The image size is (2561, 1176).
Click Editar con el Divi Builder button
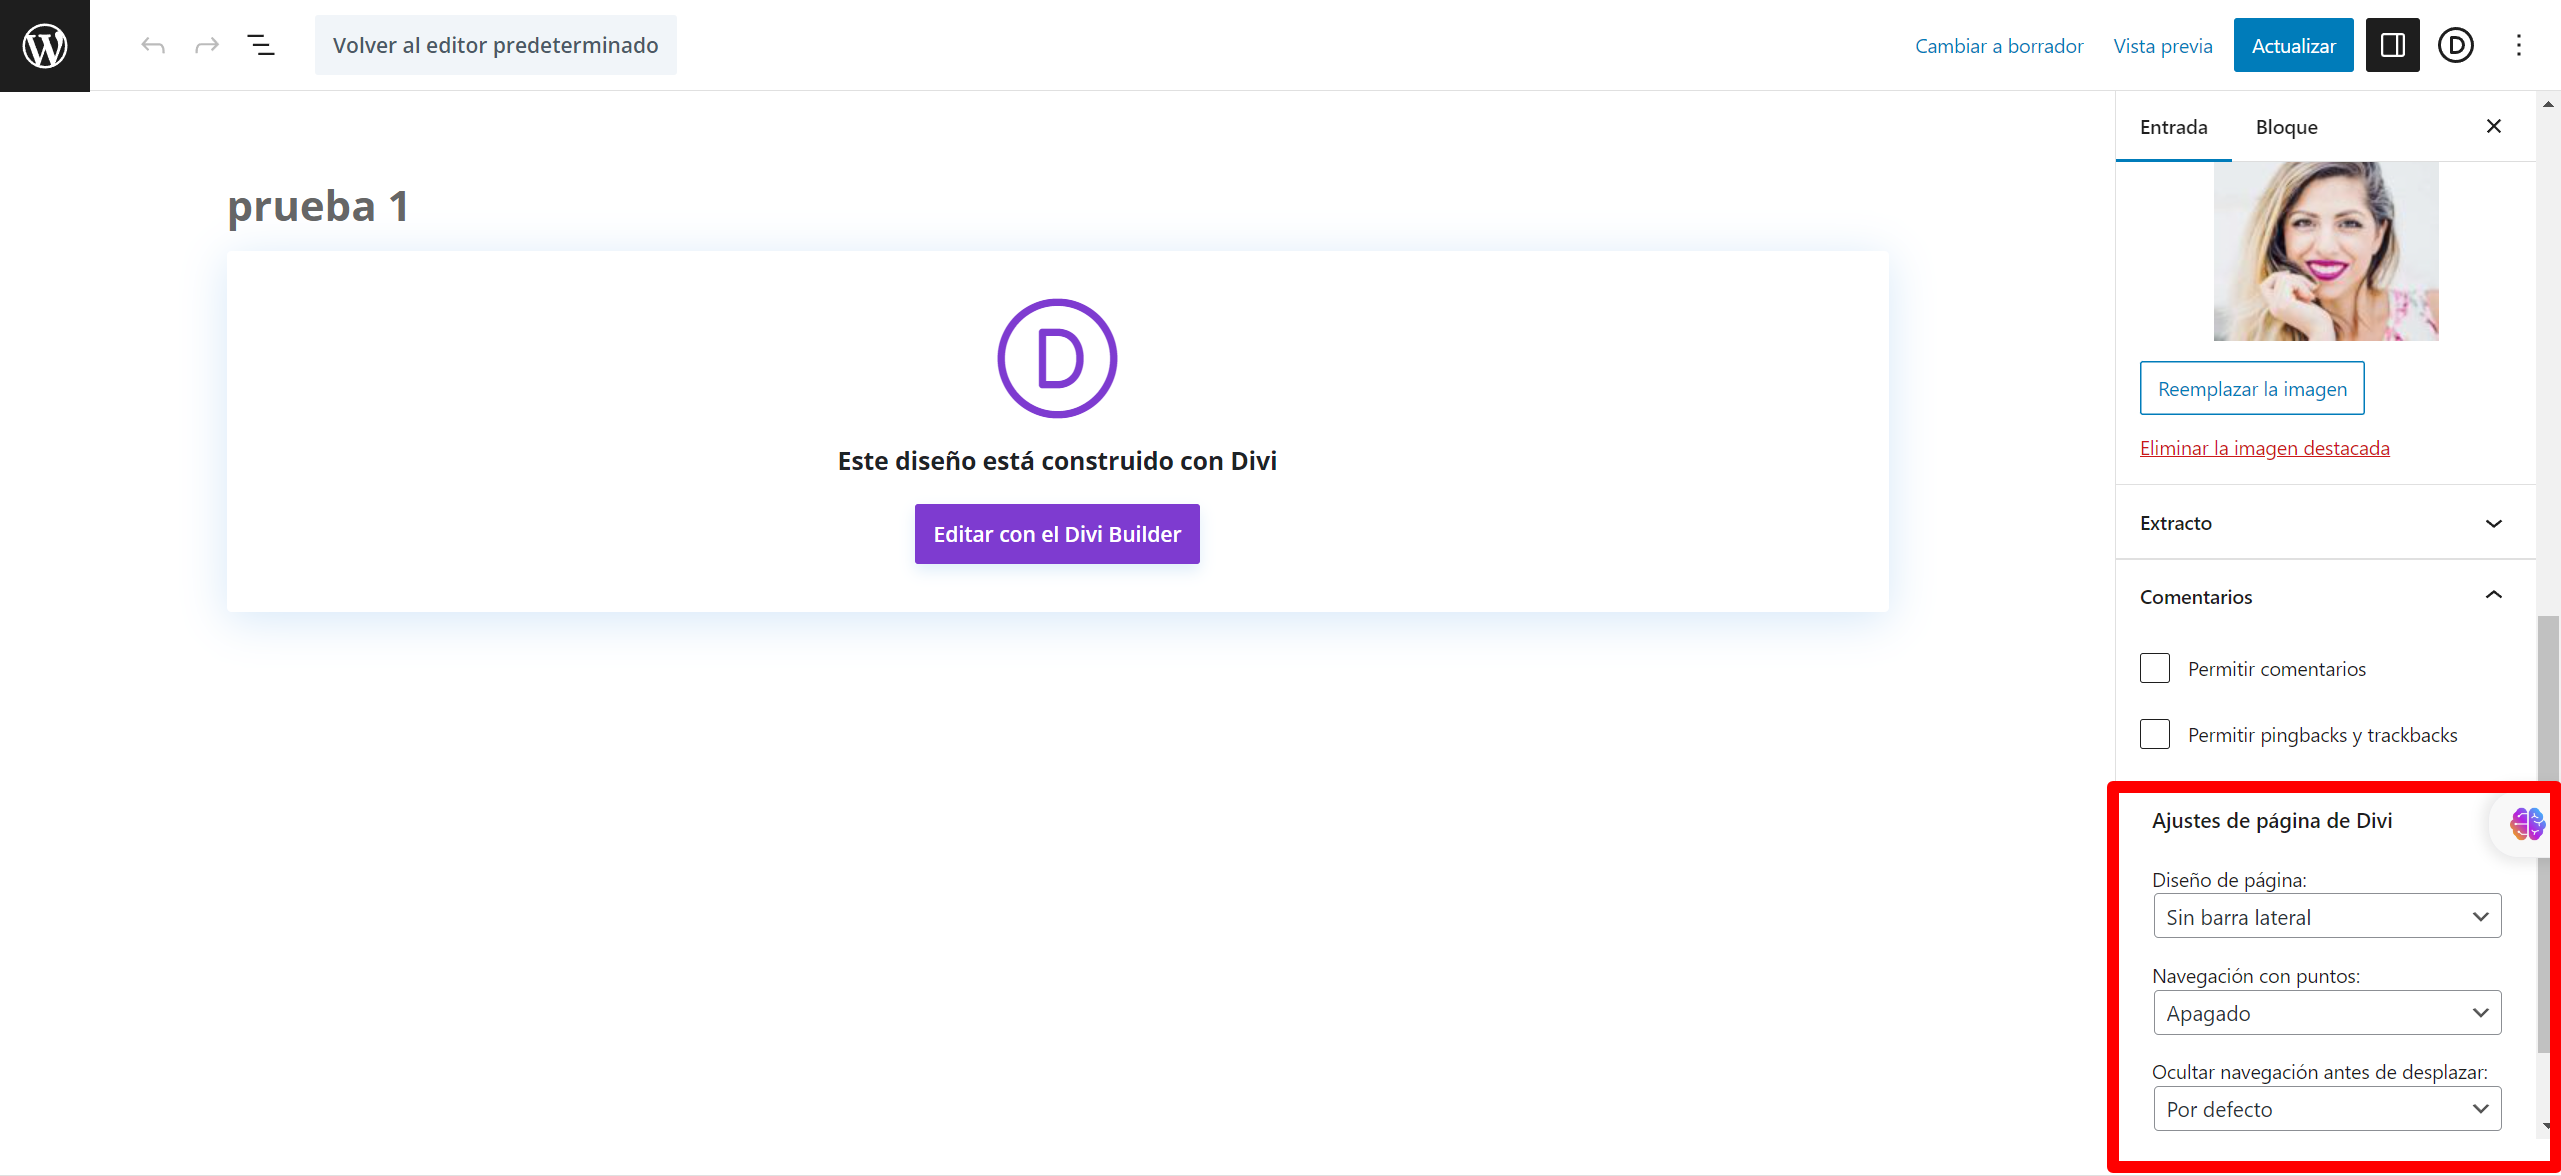pyautogui.click(x=1057, y=534)
